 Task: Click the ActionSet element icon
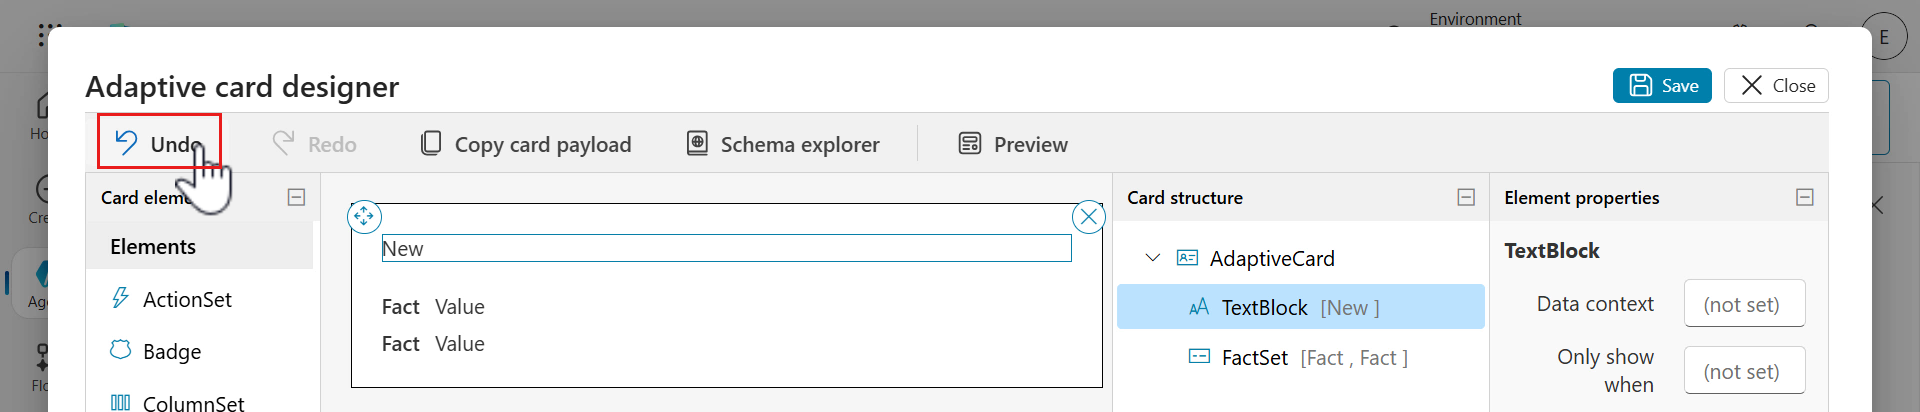pyautogui.click(x=120, y=298)
